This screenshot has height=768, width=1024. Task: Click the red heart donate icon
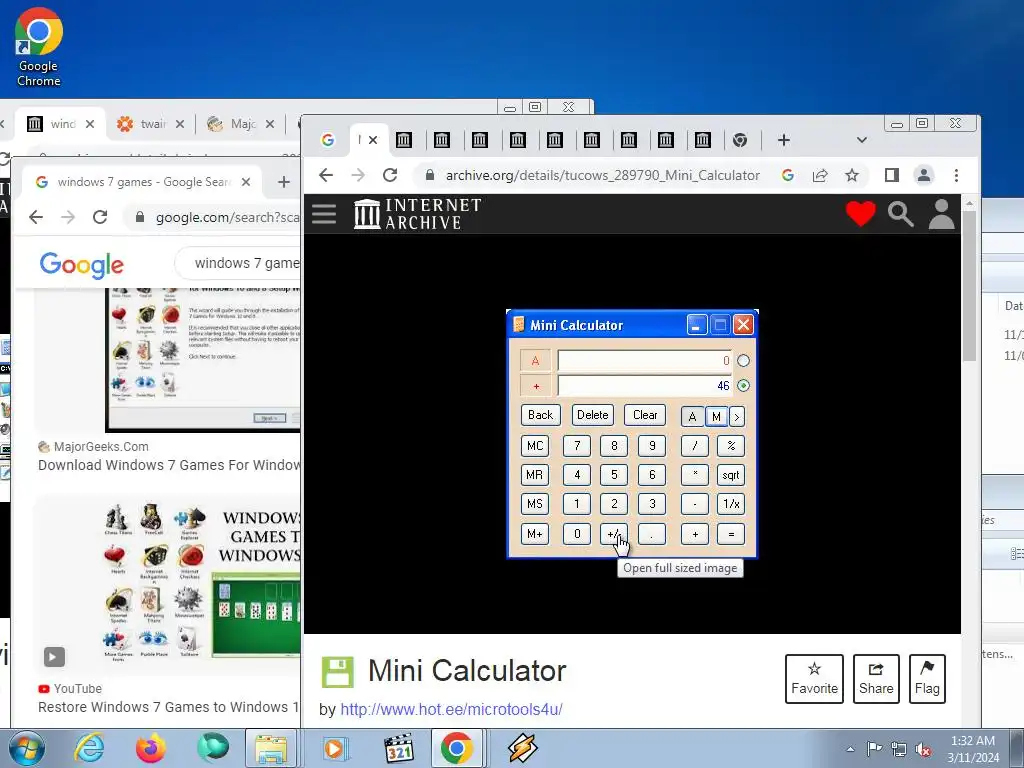tap(860, 214)
